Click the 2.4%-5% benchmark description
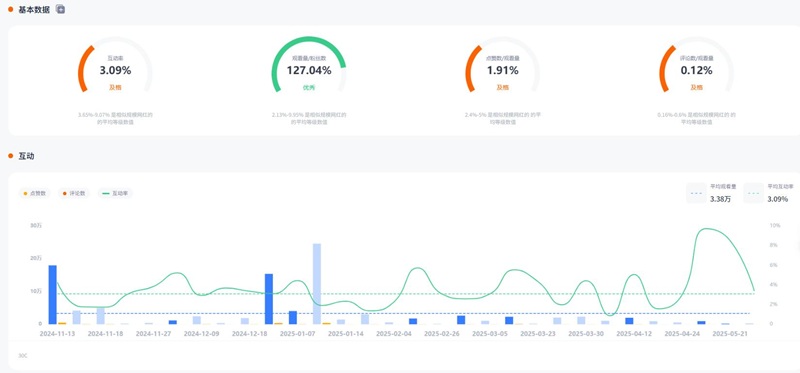 click(x=503, y=118)
